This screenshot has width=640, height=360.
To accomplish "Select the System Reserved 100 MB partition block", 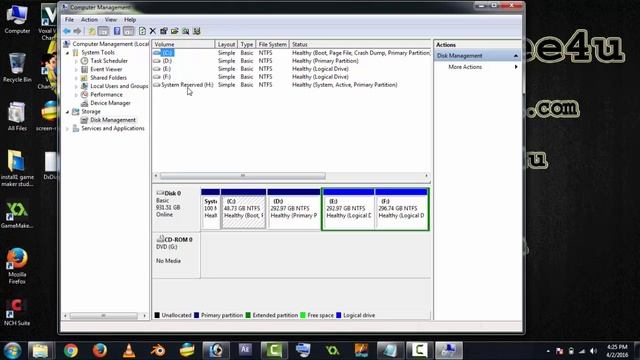I will 211,209.
